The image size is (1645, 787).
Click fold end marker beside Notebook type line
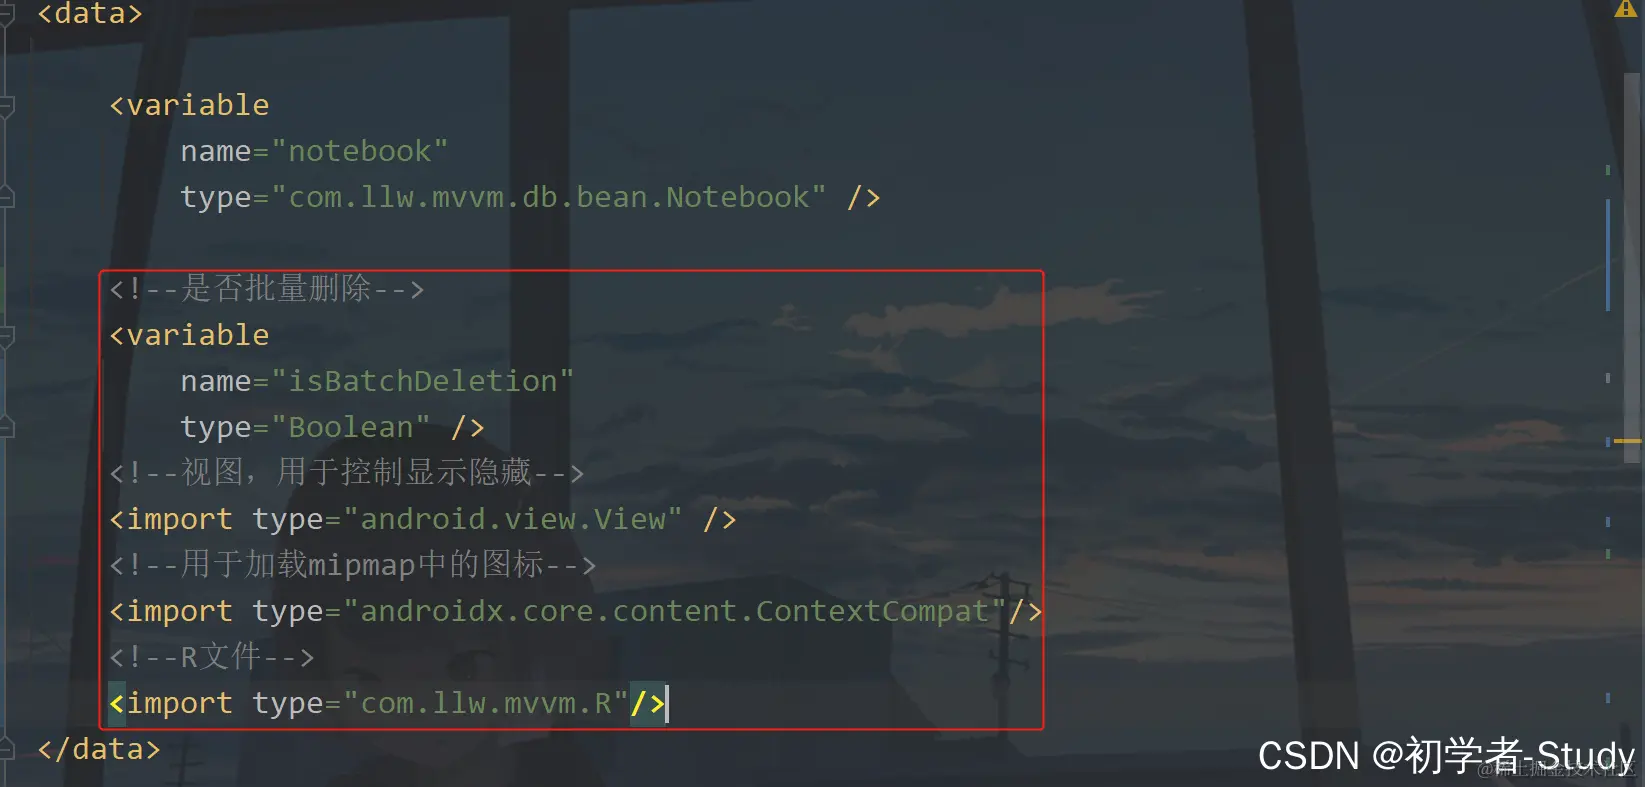pyautogui.click(x=6, y=197)
